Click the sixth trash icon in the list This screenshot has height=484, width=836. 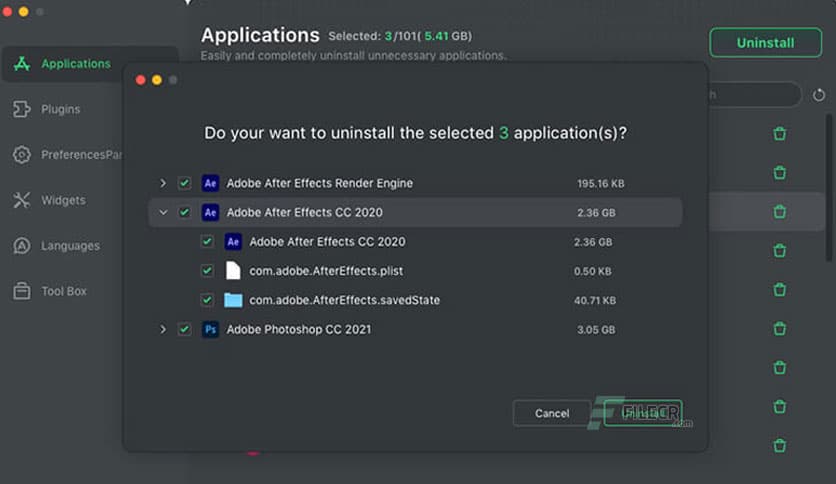tap(779, 328)
